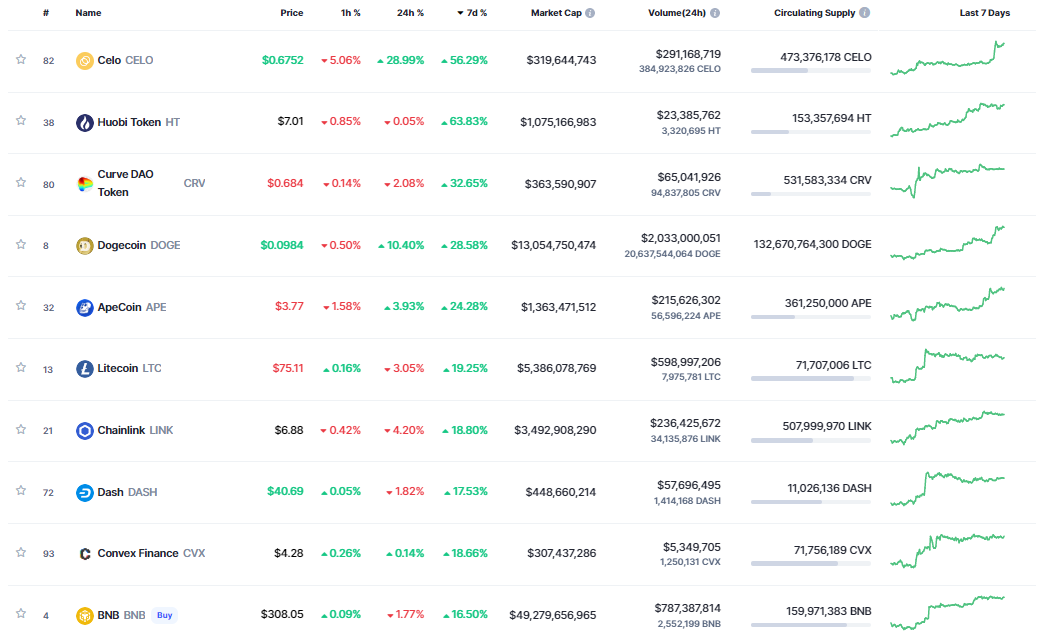Favorite Dogecoin using its star
Screen dimensions: 1051x638
tap(21, 244)
